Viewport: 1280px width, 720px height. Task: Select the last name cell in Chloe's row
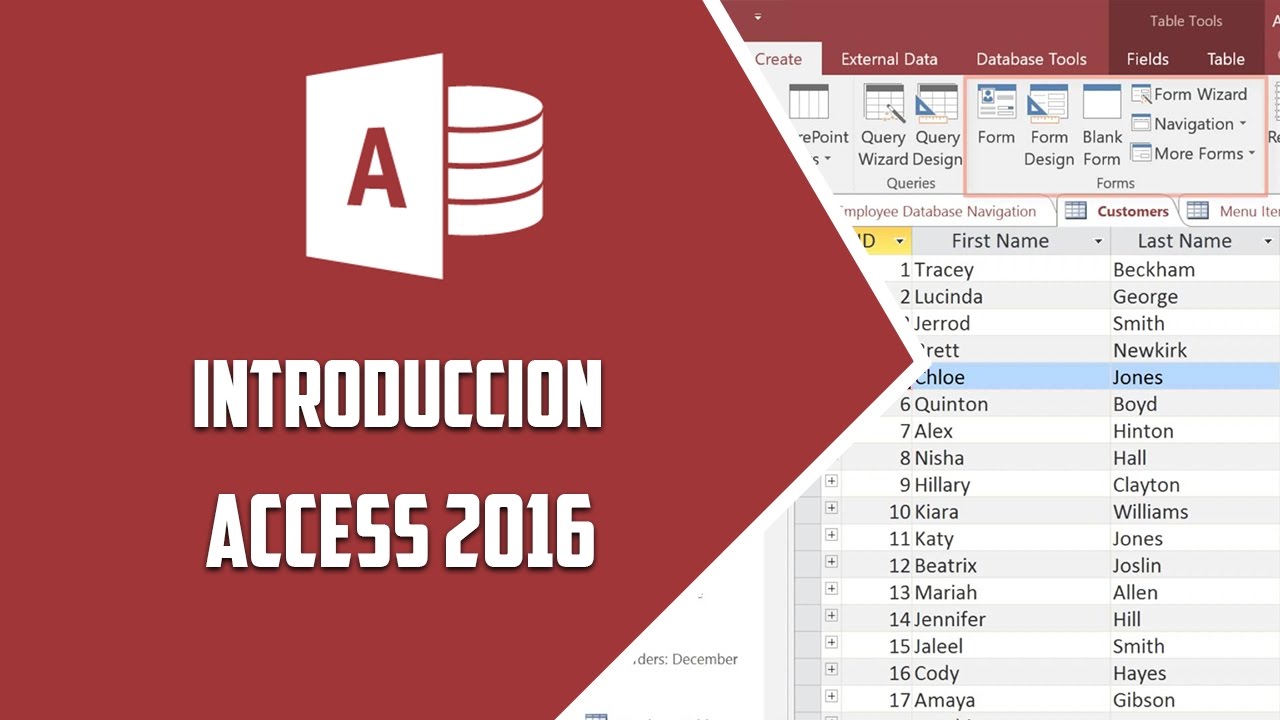pyautogui.click(x=1195, y=378)
